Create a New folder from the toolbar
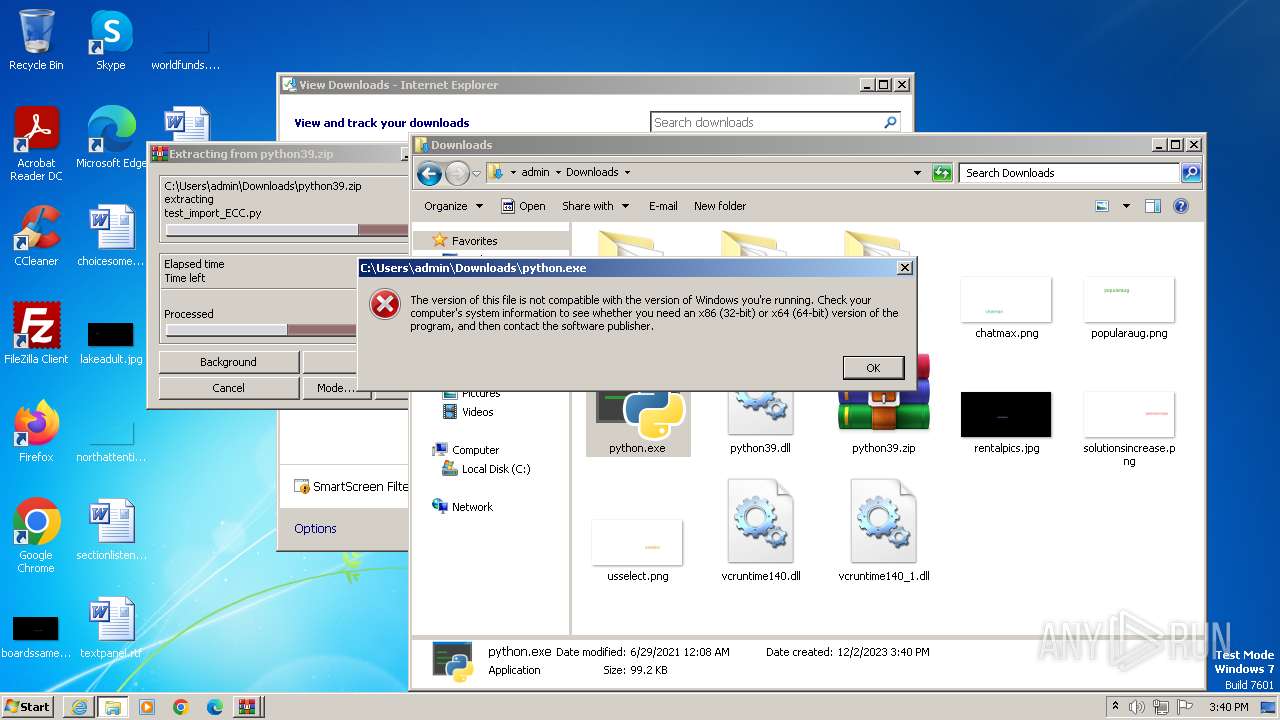The image size is (1280, 720). coord(720,206)
